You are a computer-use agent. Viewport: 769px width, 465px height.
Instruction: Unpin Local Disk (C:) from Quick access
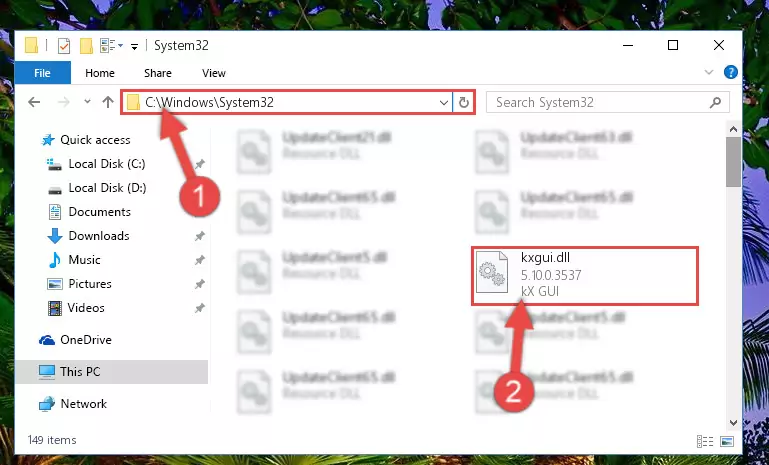pyautogui.click(x=200, y=164)
